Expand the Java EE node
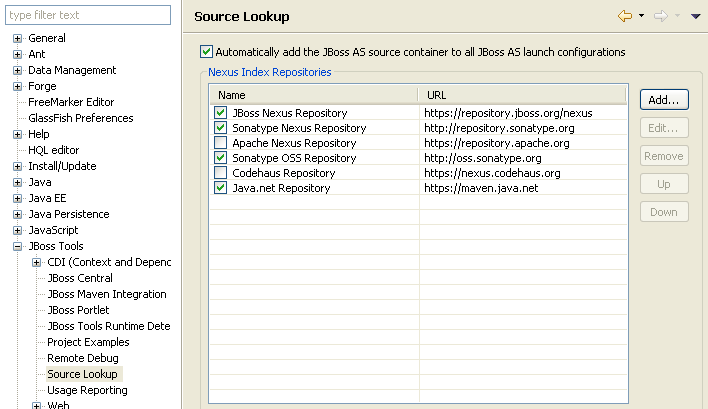Viewport: 708px width, 409px height. pos(17,198)
